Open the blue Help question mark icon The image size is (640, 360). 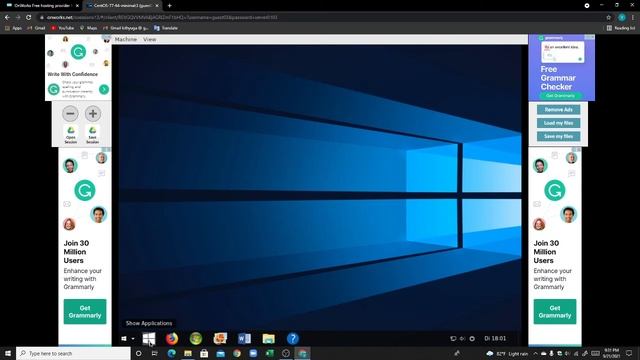(293, 338)
